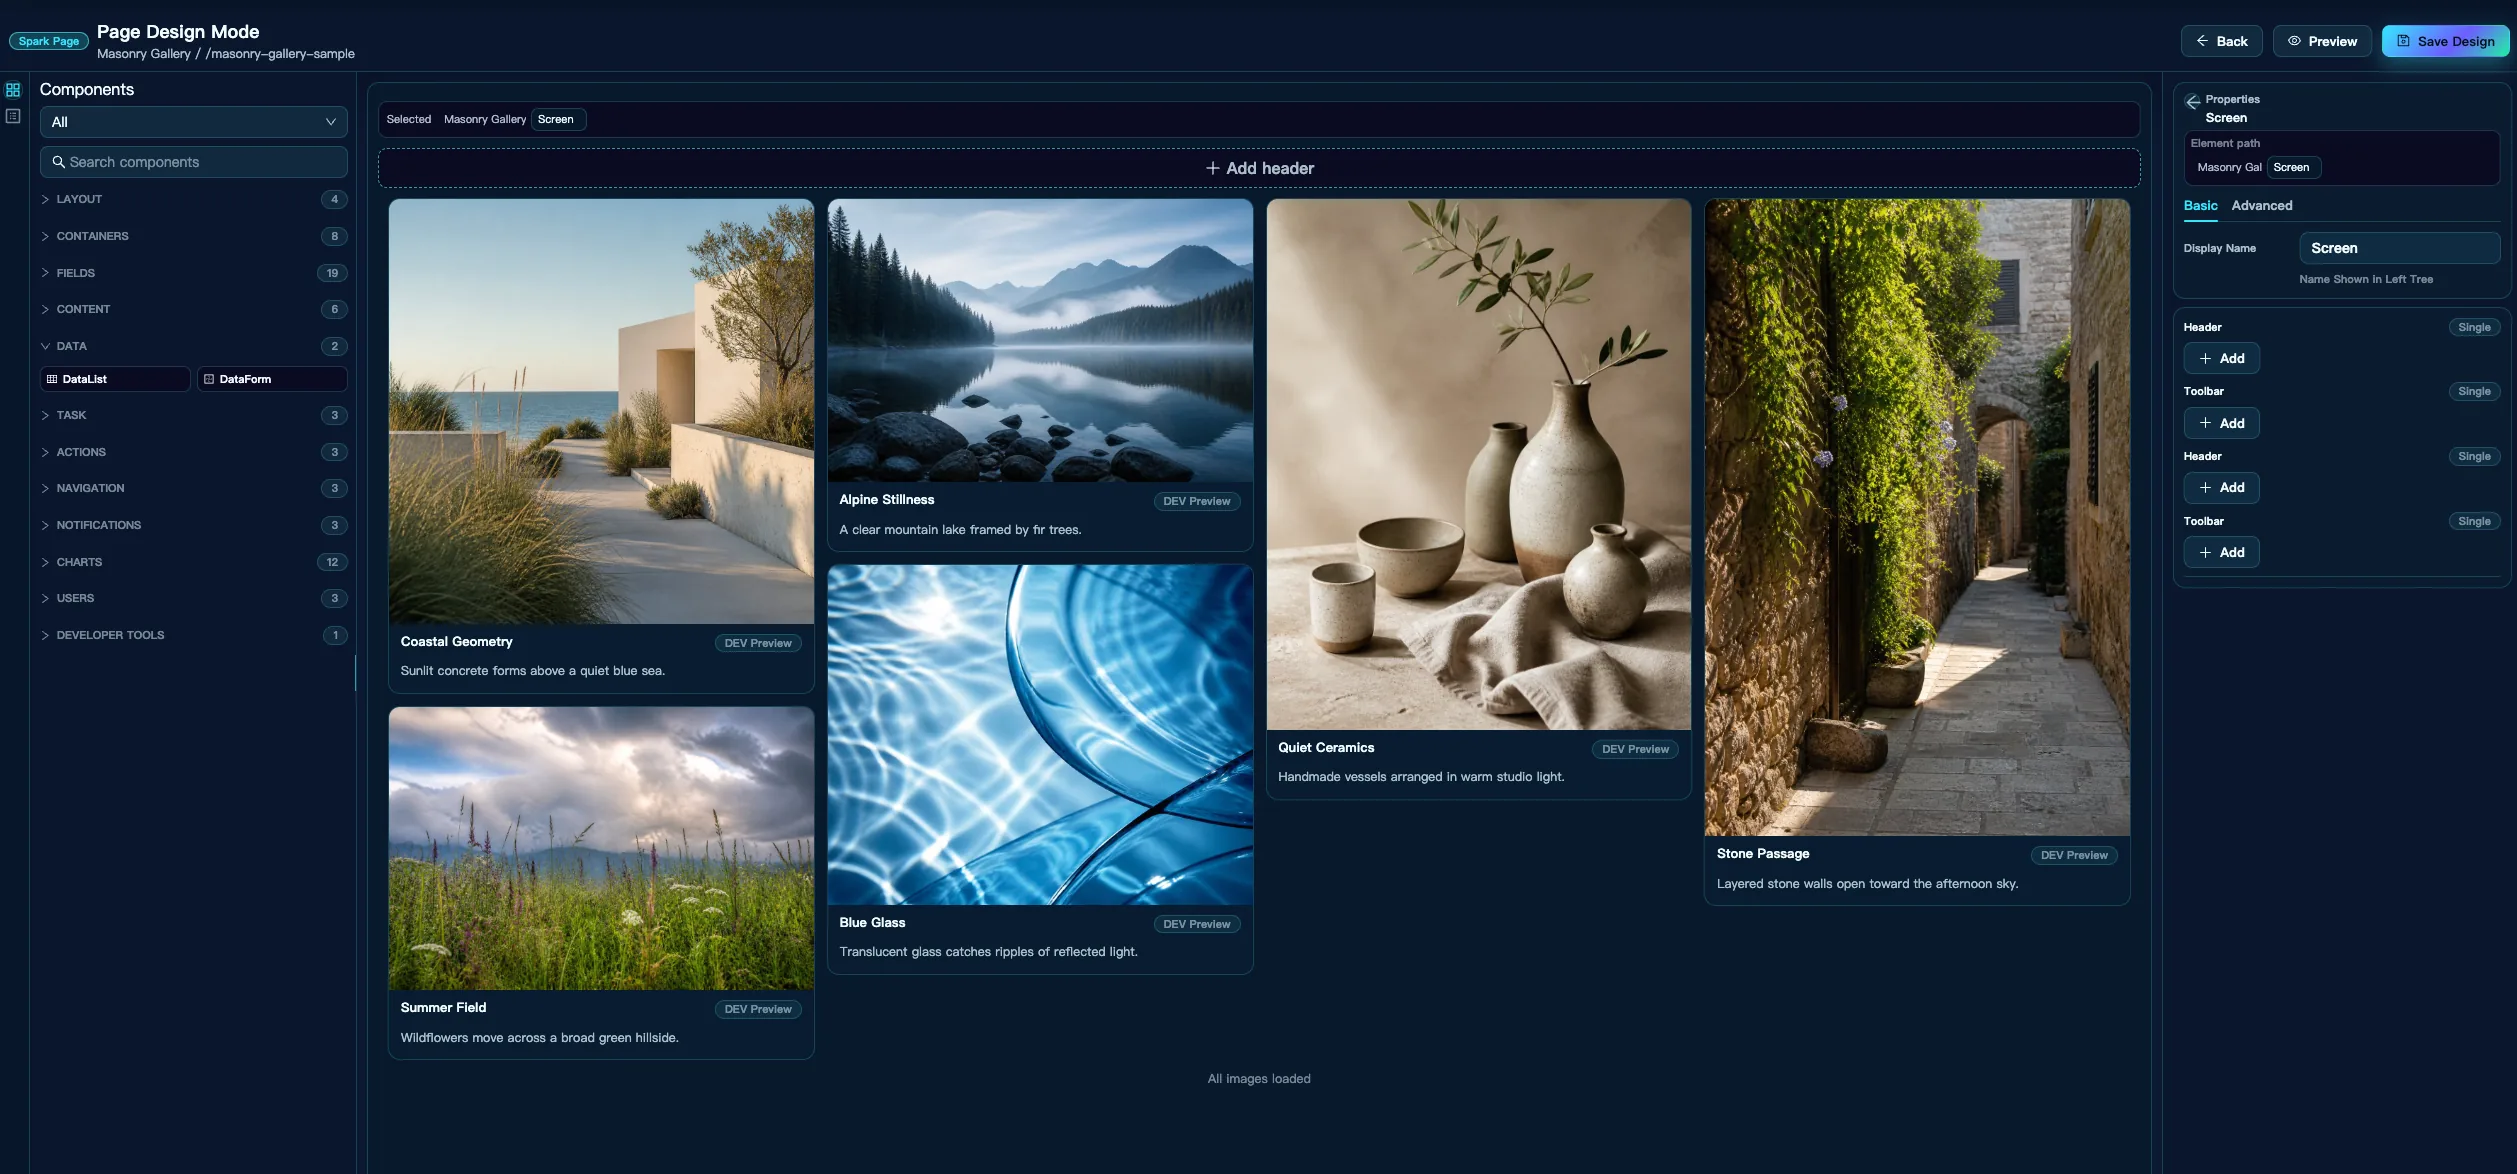Expand the TASK category
2517x1174 pixels.
pyautogui.click(x=194, y=415)
